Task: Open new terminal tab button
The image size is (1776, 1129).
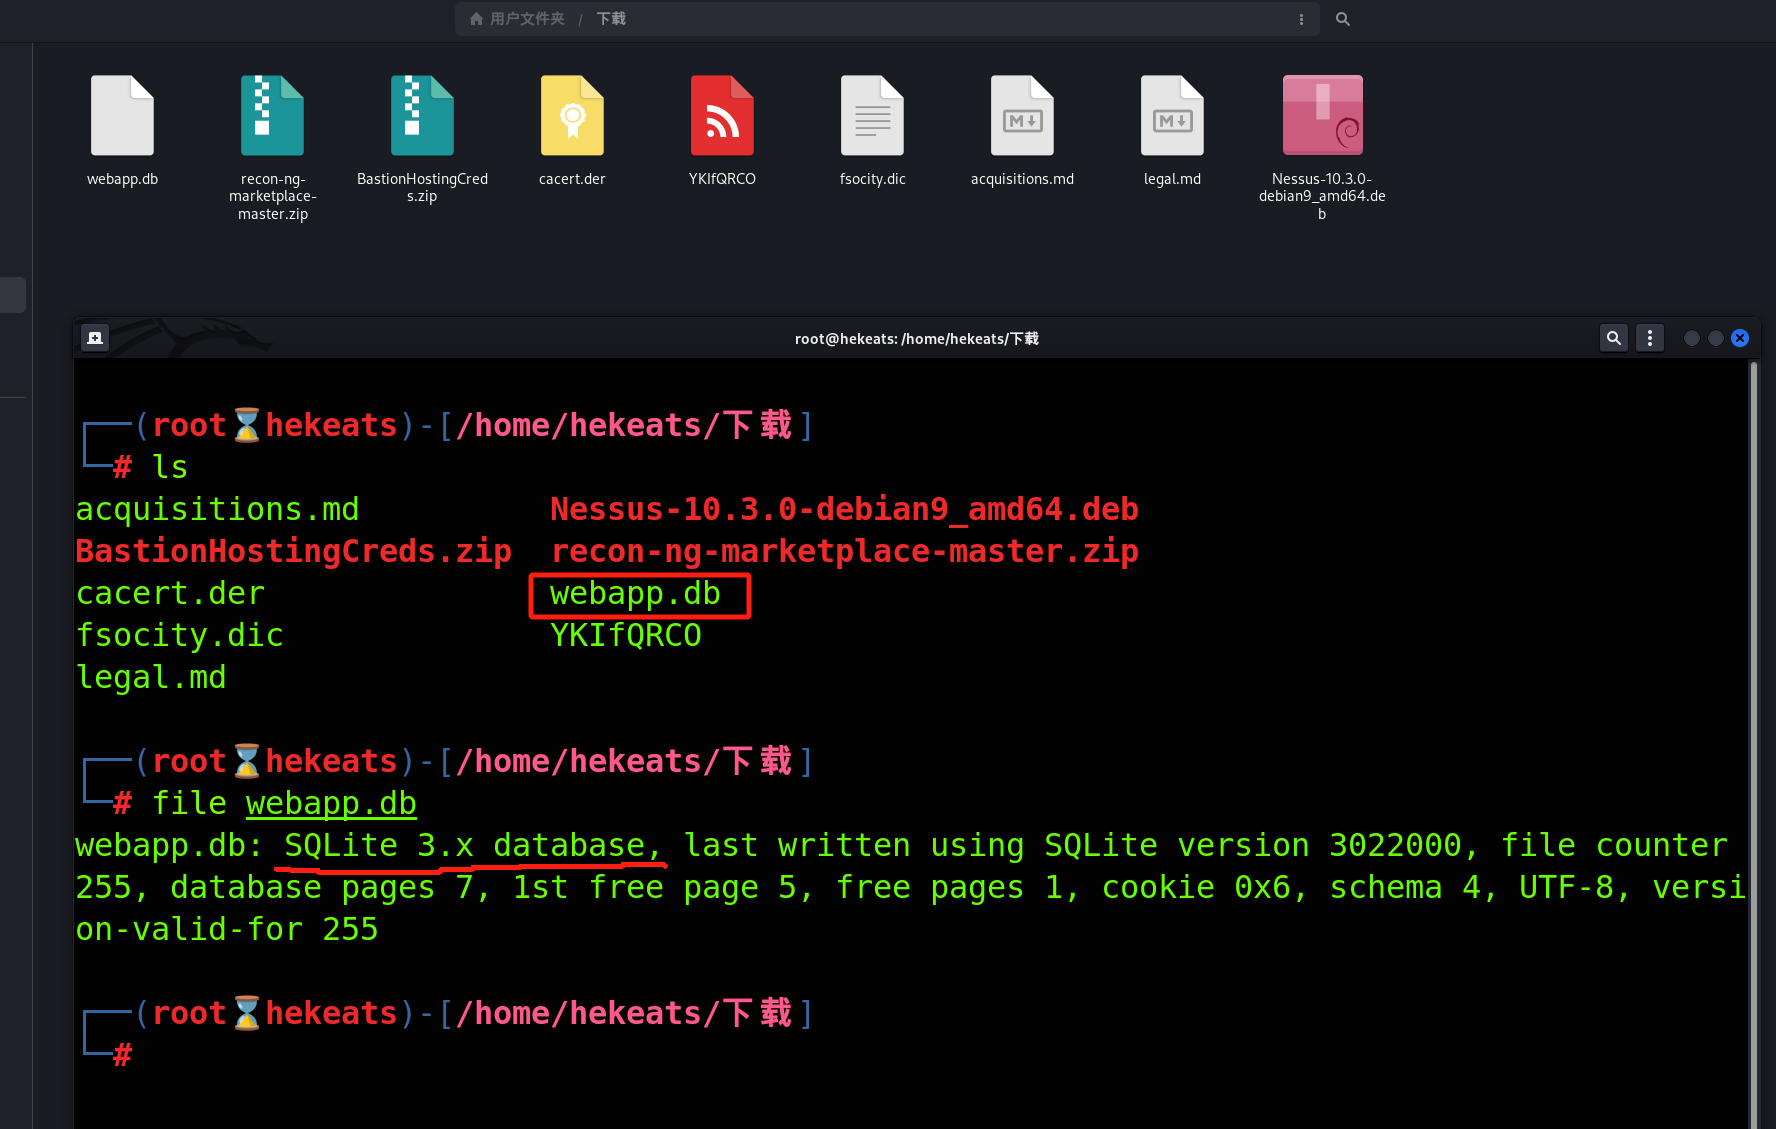Action: (x=95, y=338)
